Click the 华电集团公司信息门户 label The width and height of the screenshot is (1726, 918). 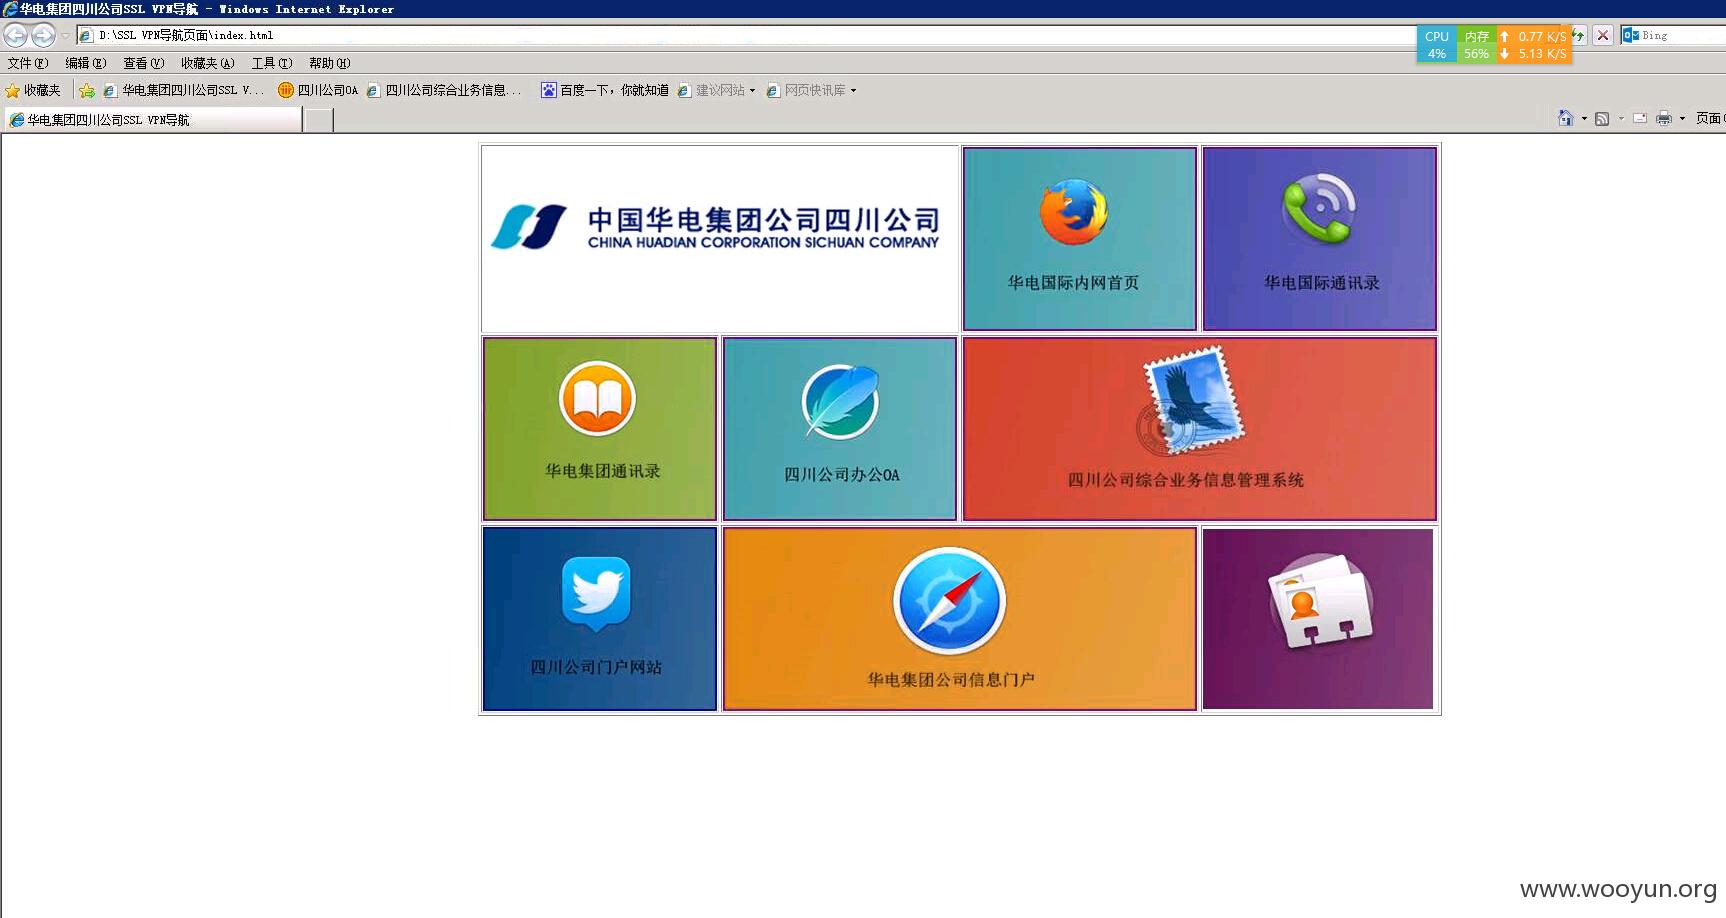[951, 680]
